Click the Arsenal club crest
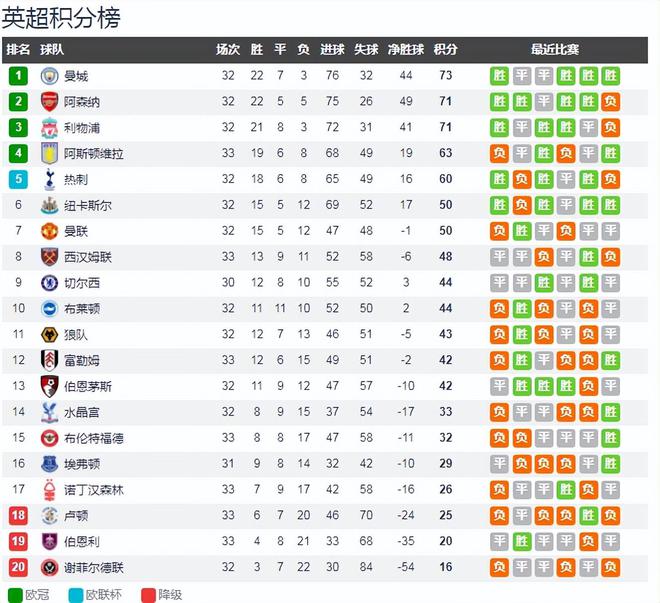This screenshot has width=660, height=603. tap(49, 102)
